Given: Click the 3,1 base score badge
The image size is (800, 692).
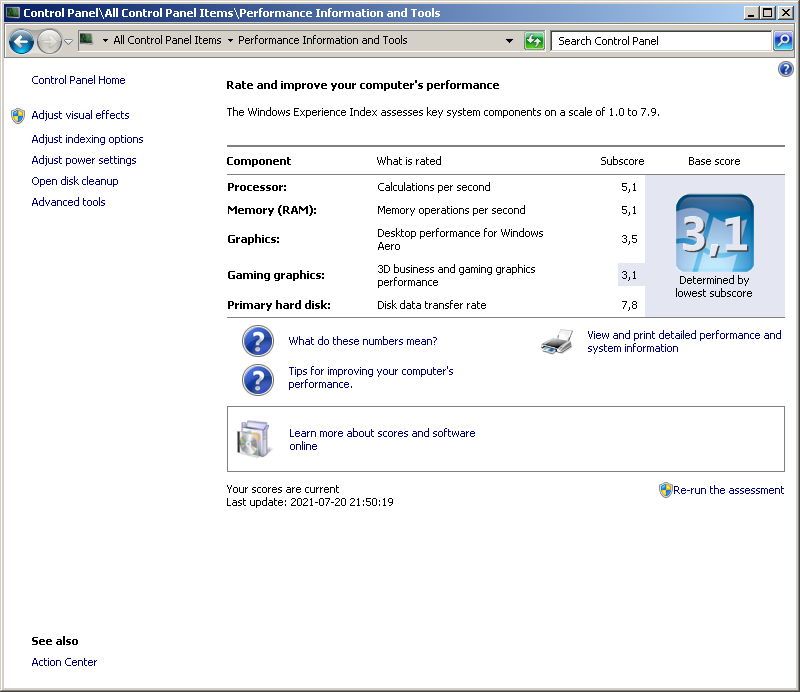Looking at the screenshot, I should point(714,233).
